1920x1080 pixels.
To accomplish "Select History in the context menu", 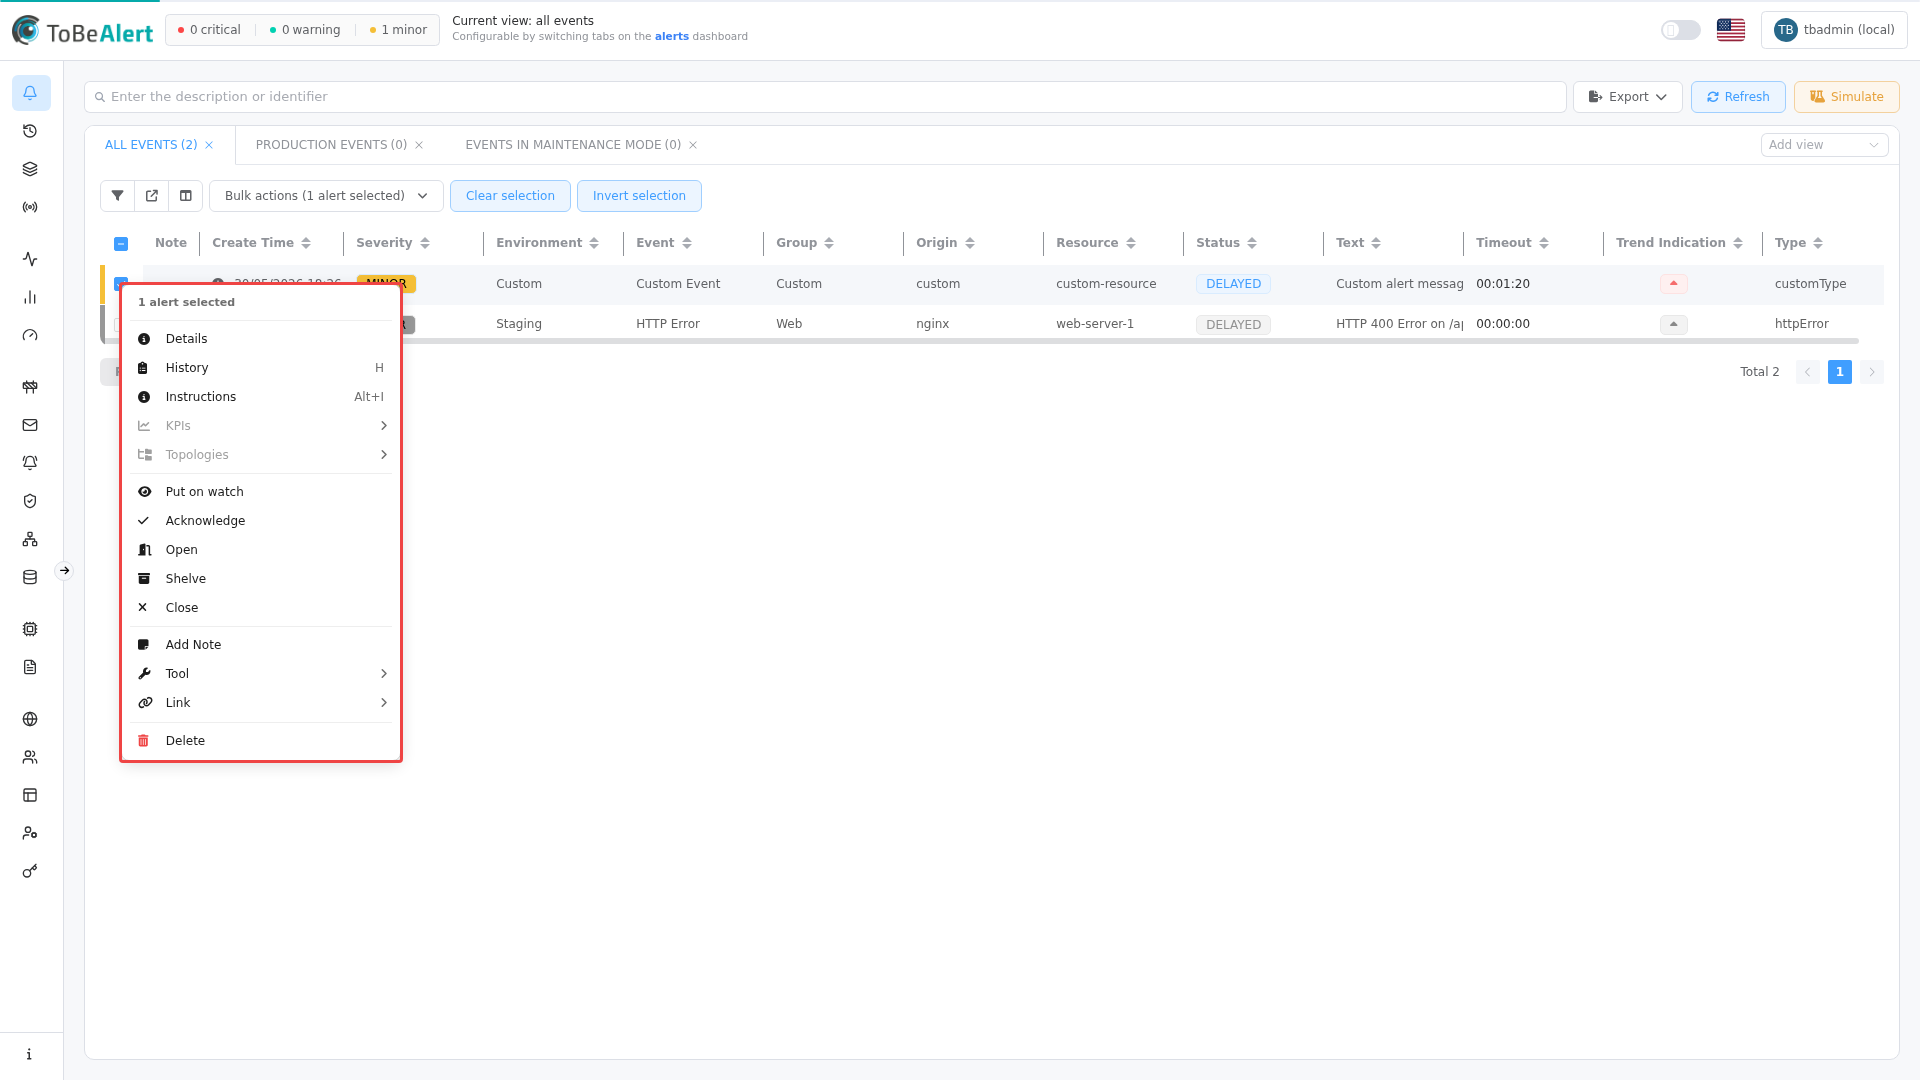I will (x=261, y=368).
